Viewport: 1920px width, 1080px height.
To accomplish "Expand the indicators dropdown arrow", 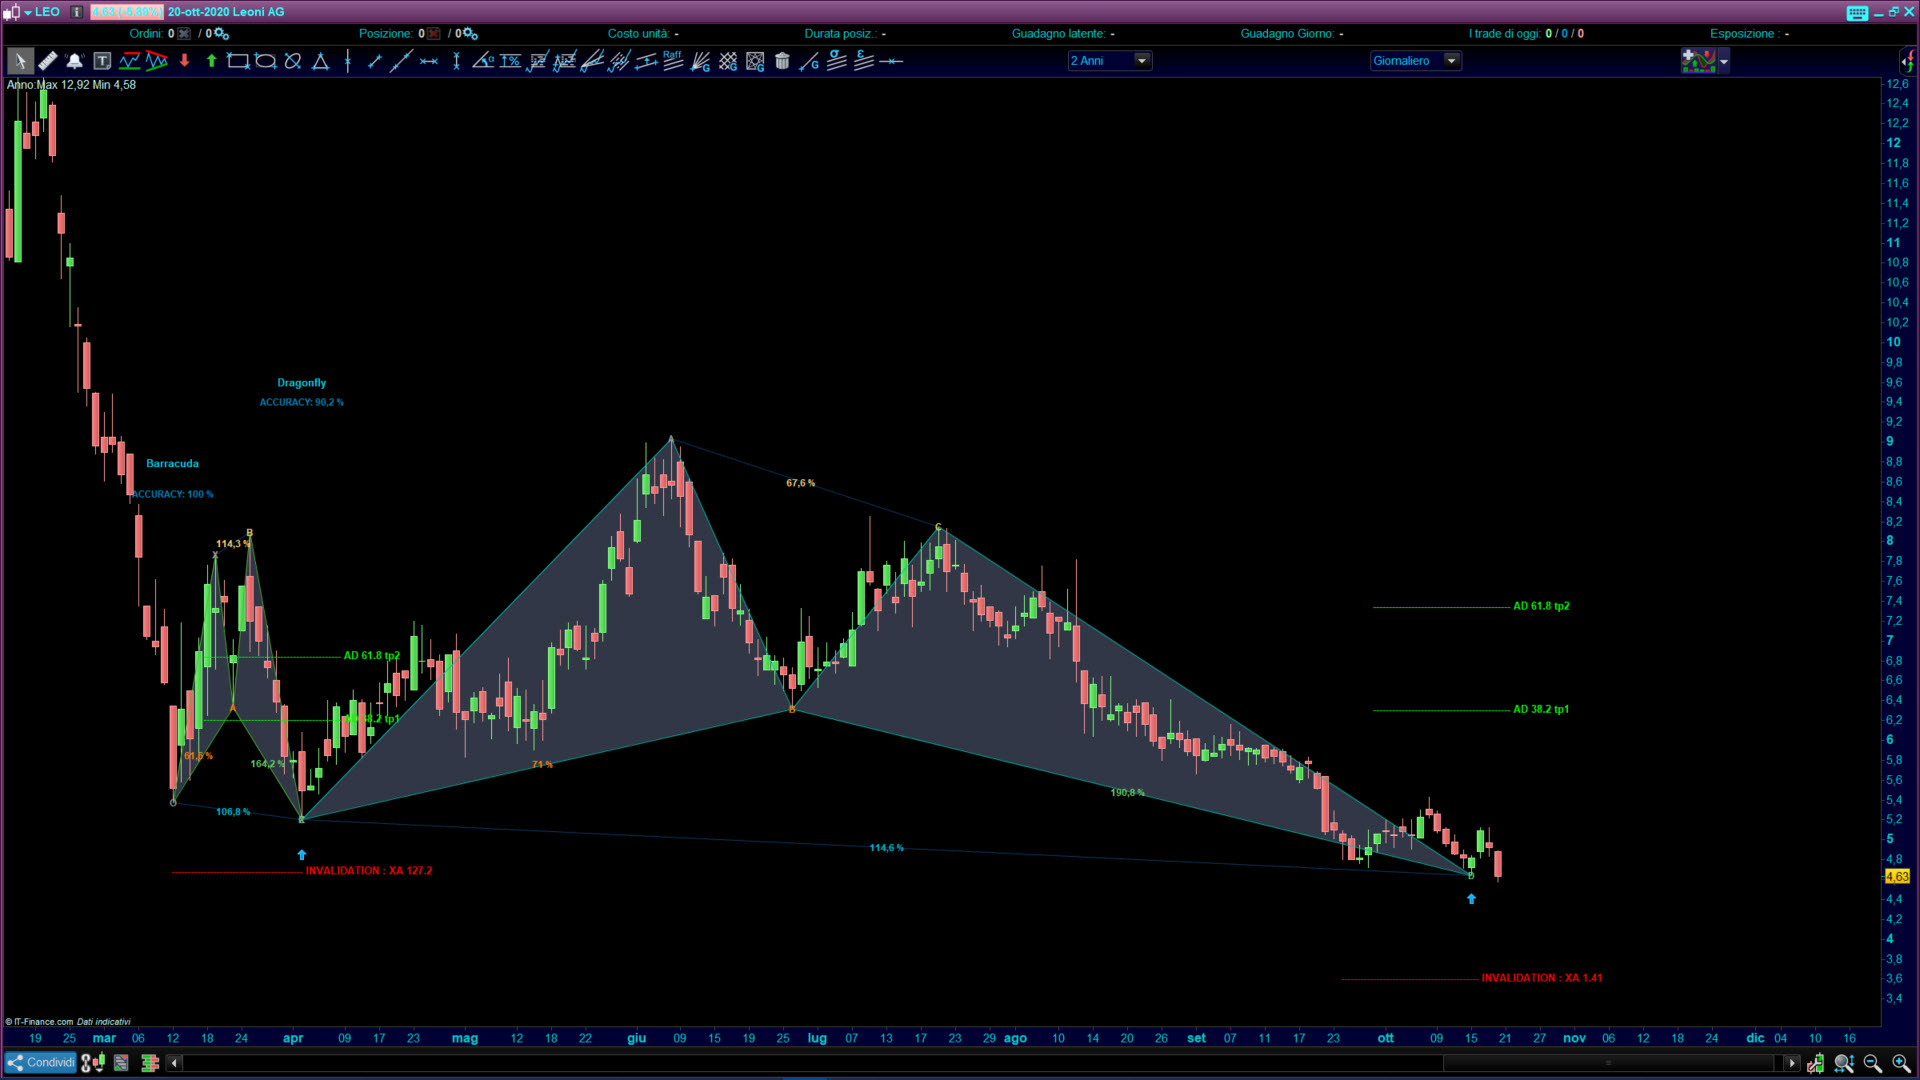I will click(1724, 62).
